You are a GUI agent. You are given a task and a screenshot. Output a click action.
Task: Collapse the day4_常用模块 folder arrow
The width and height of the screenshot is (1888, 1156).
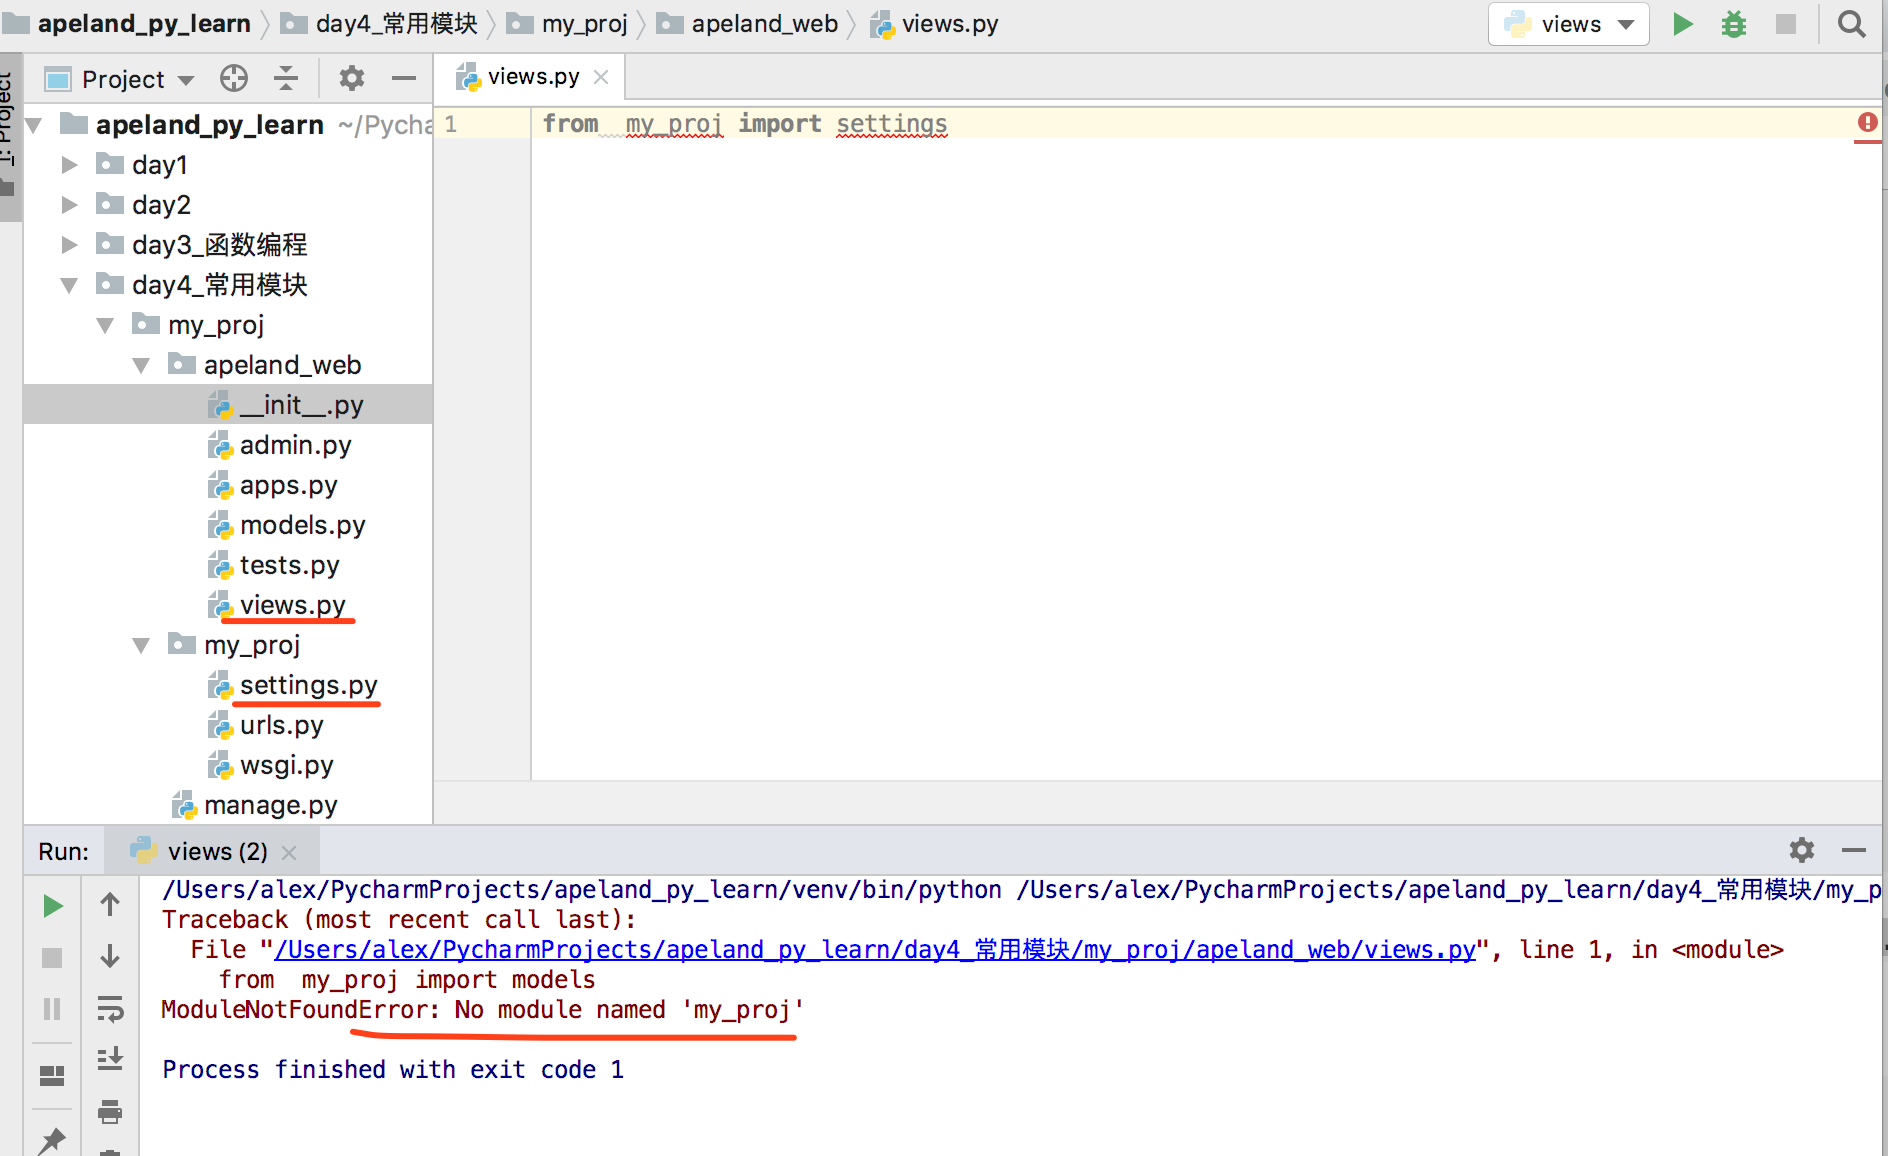coord(69,285)
